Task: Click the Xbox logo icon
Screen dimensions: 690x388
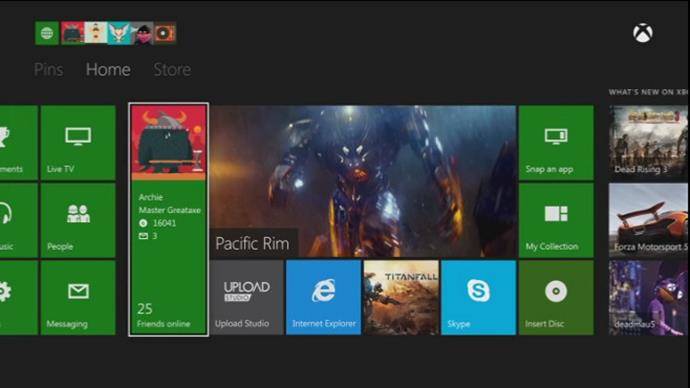Action: [x=643, y=33]
